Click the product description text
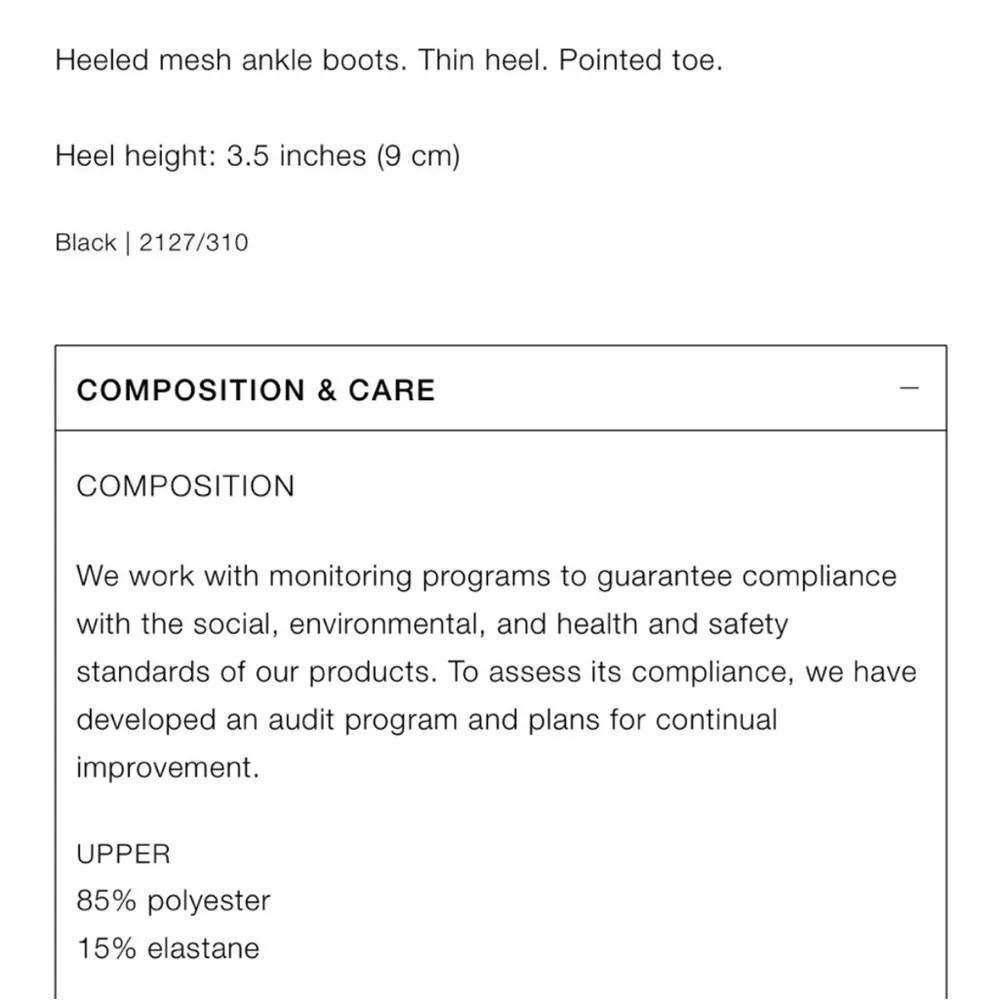Screen dimensions: 1000x1000 point(389,60)
